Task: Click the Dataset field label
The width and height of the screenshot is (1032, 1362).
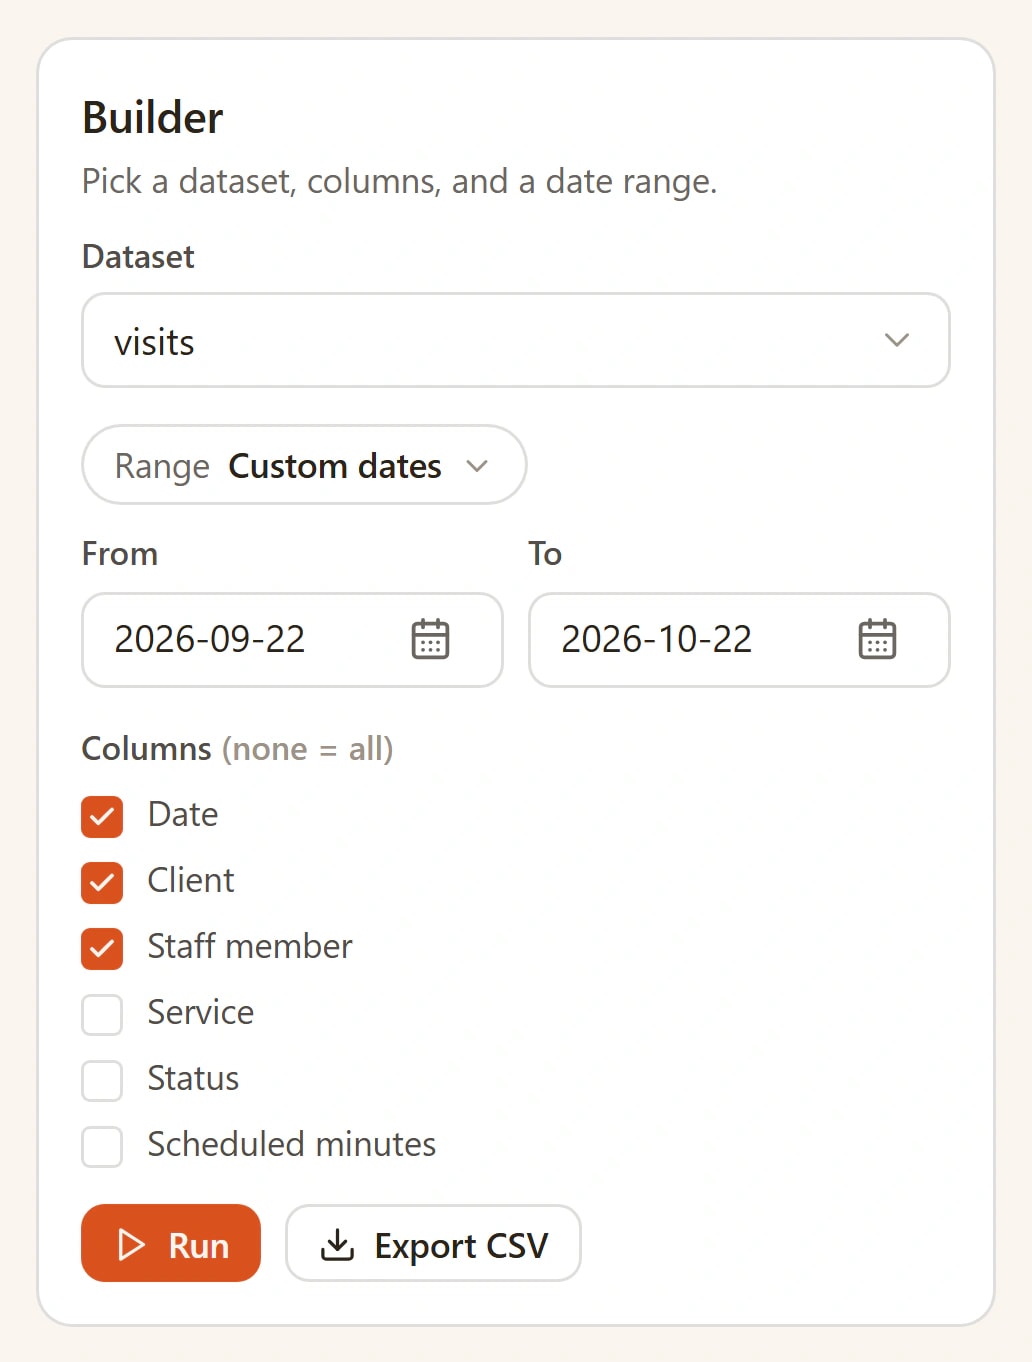Action: pos(138,257)
